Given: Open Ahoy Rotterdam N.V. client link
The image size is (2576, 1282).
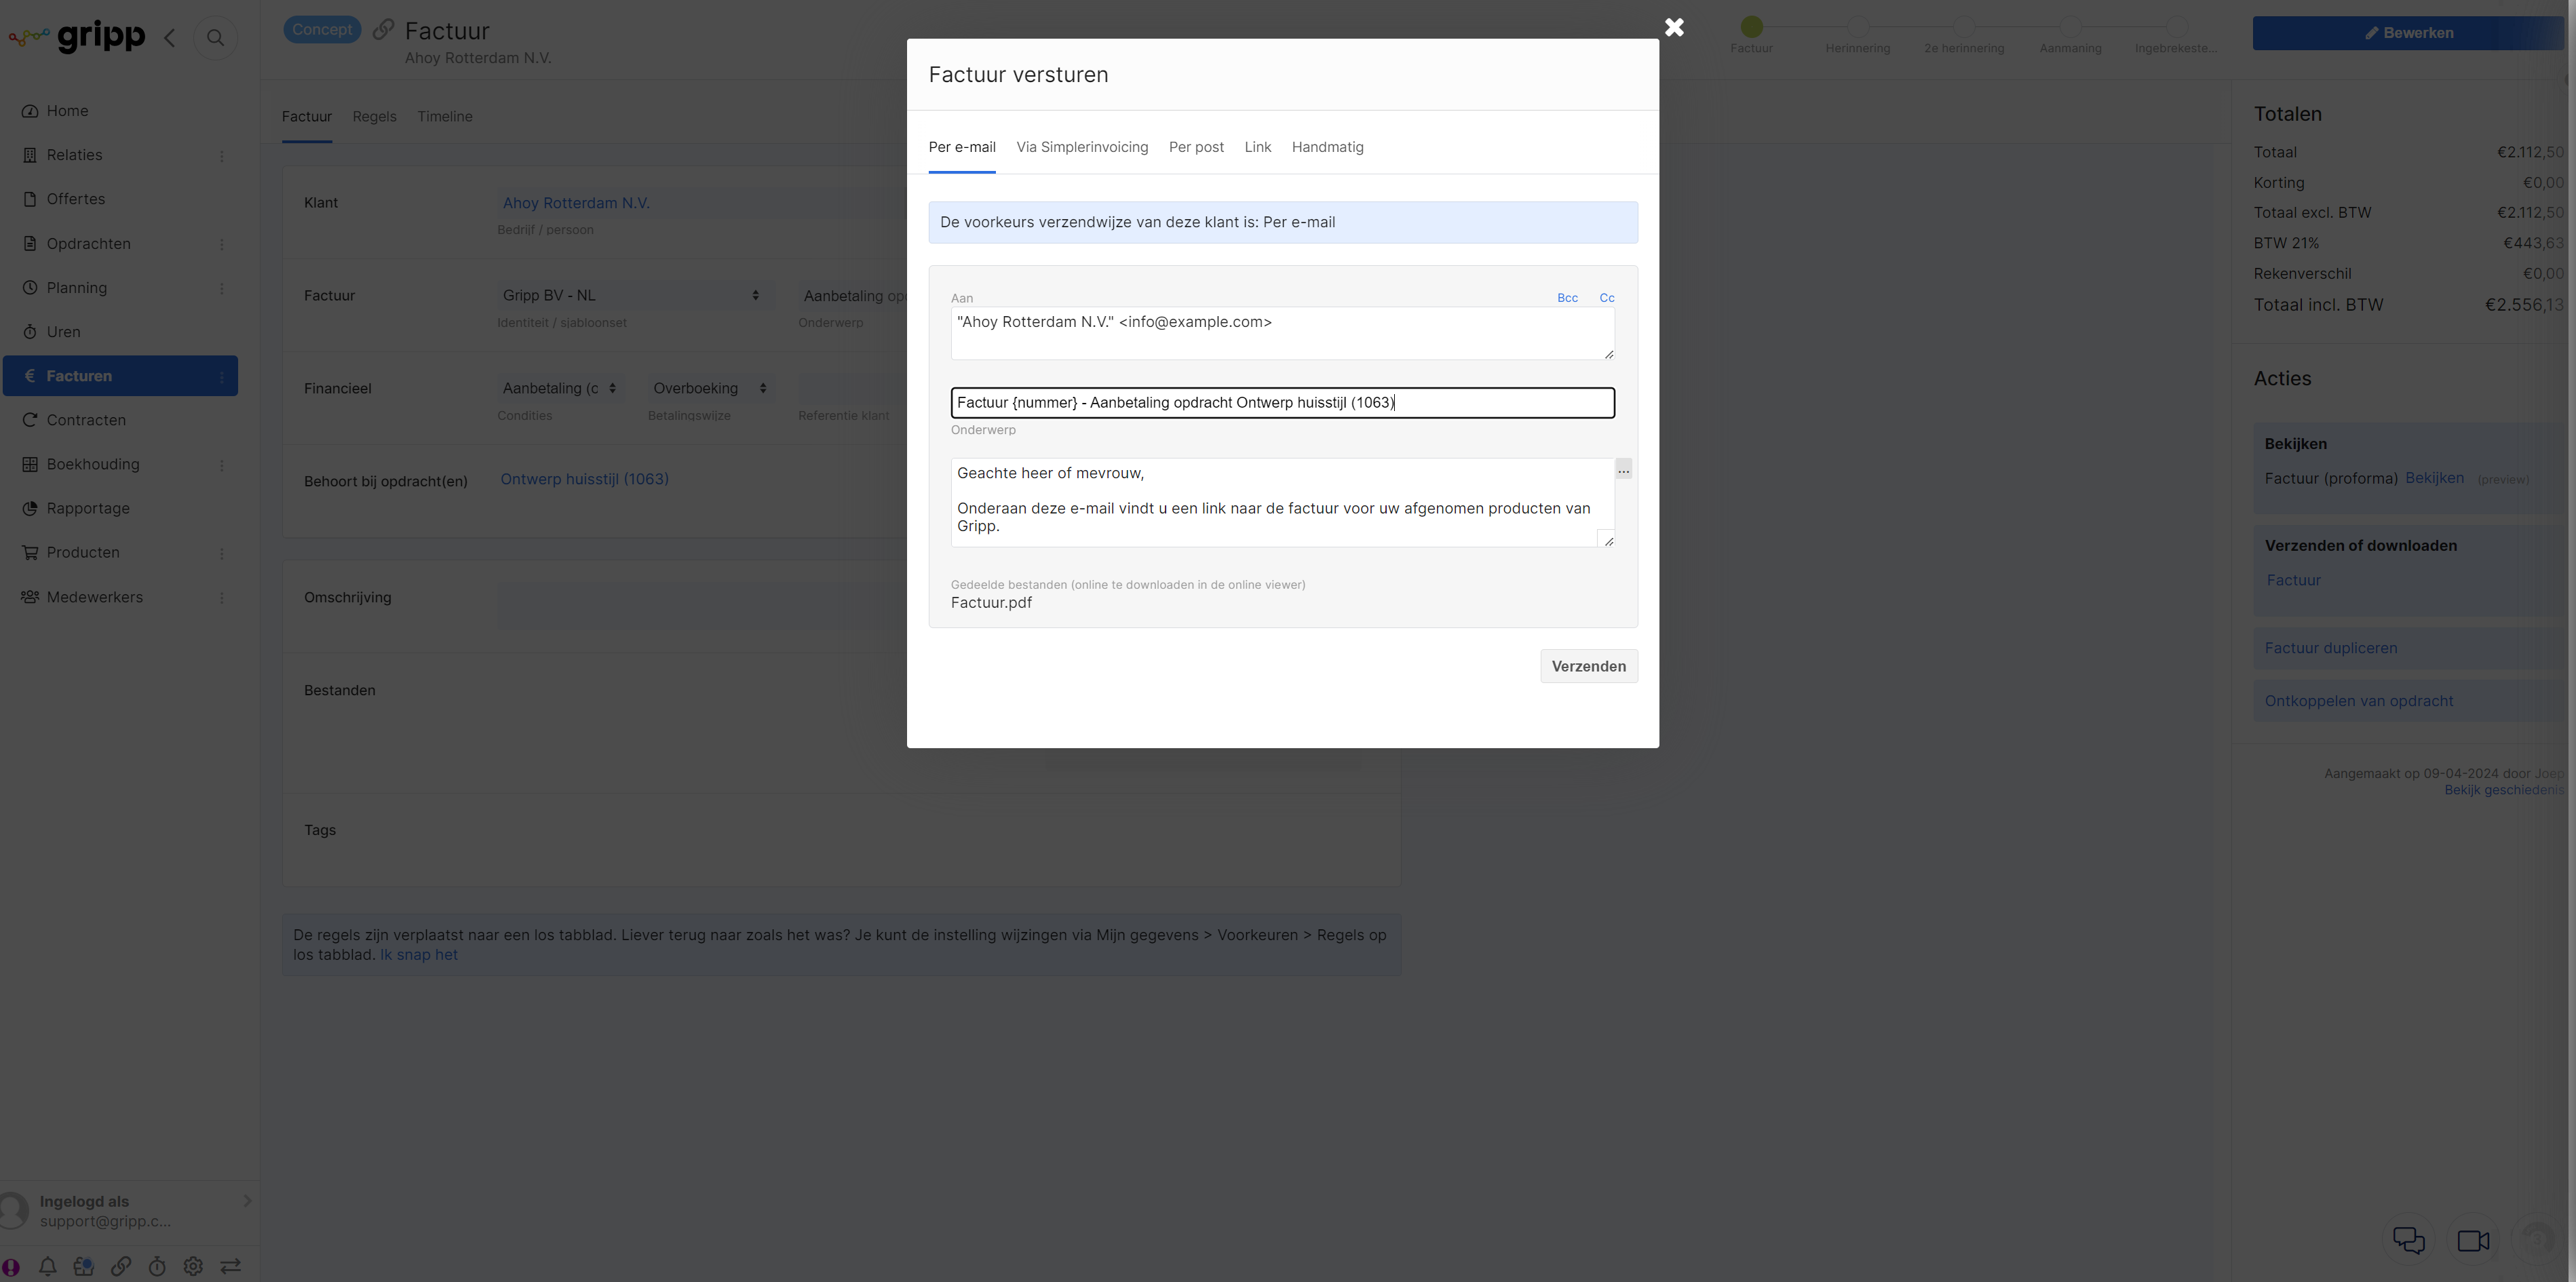Looking at the screenshot, I should [x=576, y=203].
